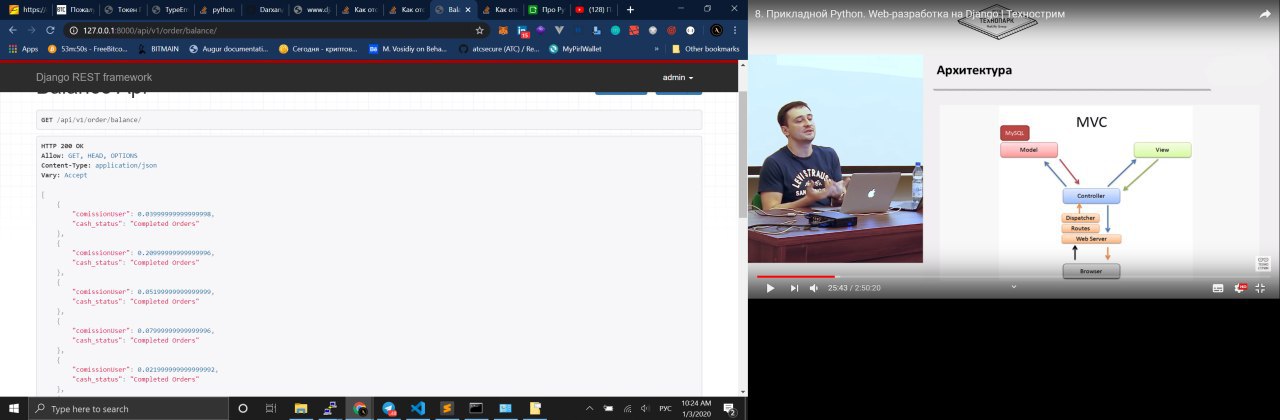Open Visual Studio Code from the taskbar
The height and width of the screenshot is (420, 1280).
[x=418, y=408]
